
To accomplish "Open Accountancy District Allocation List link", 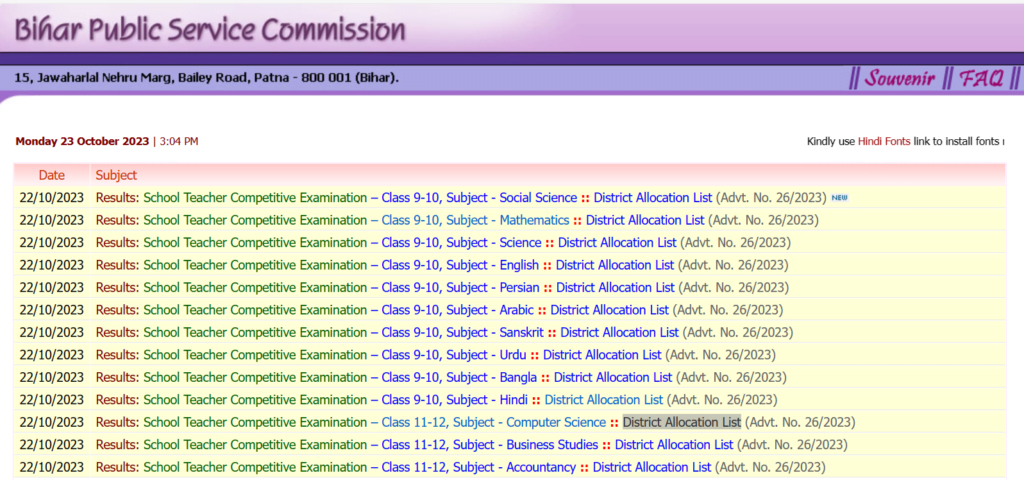I will pyautogui.click(x=652, y=468).
